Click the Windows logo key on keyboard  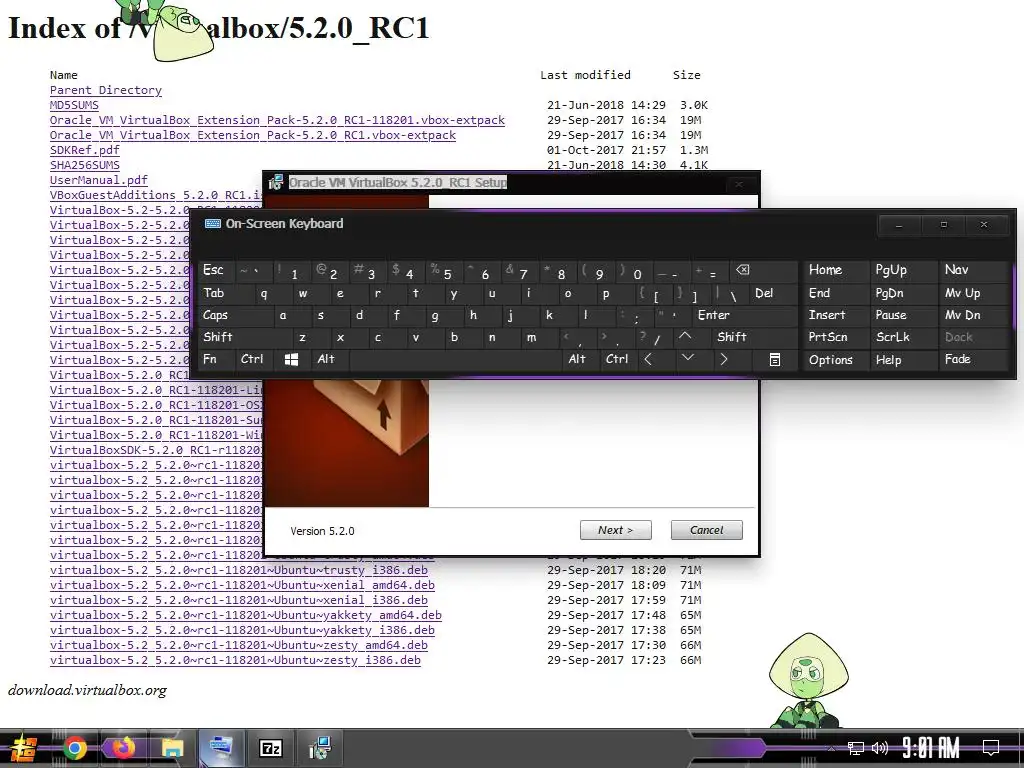291,359
